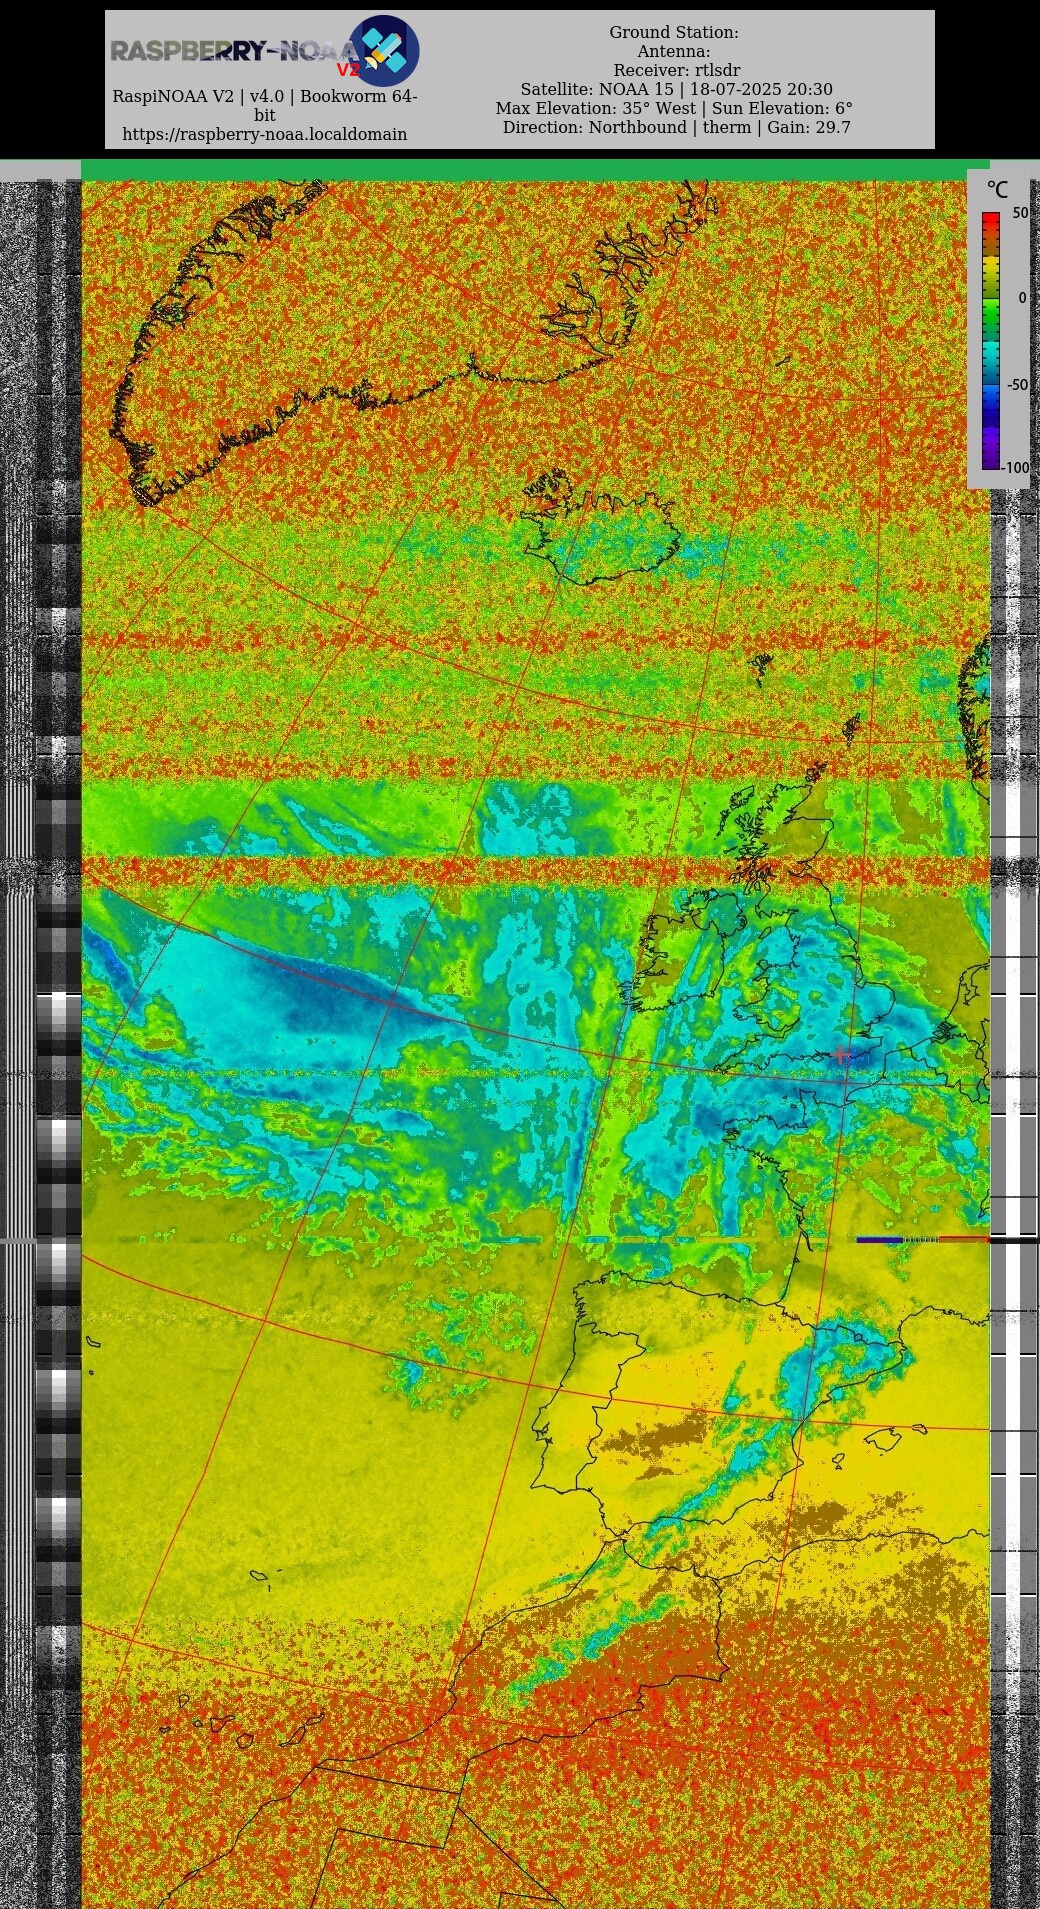Click the 'Max Elevation: 35° West | Sun Elevation: 6°' line
The image size is (1040, 1909).
point(674,108)
